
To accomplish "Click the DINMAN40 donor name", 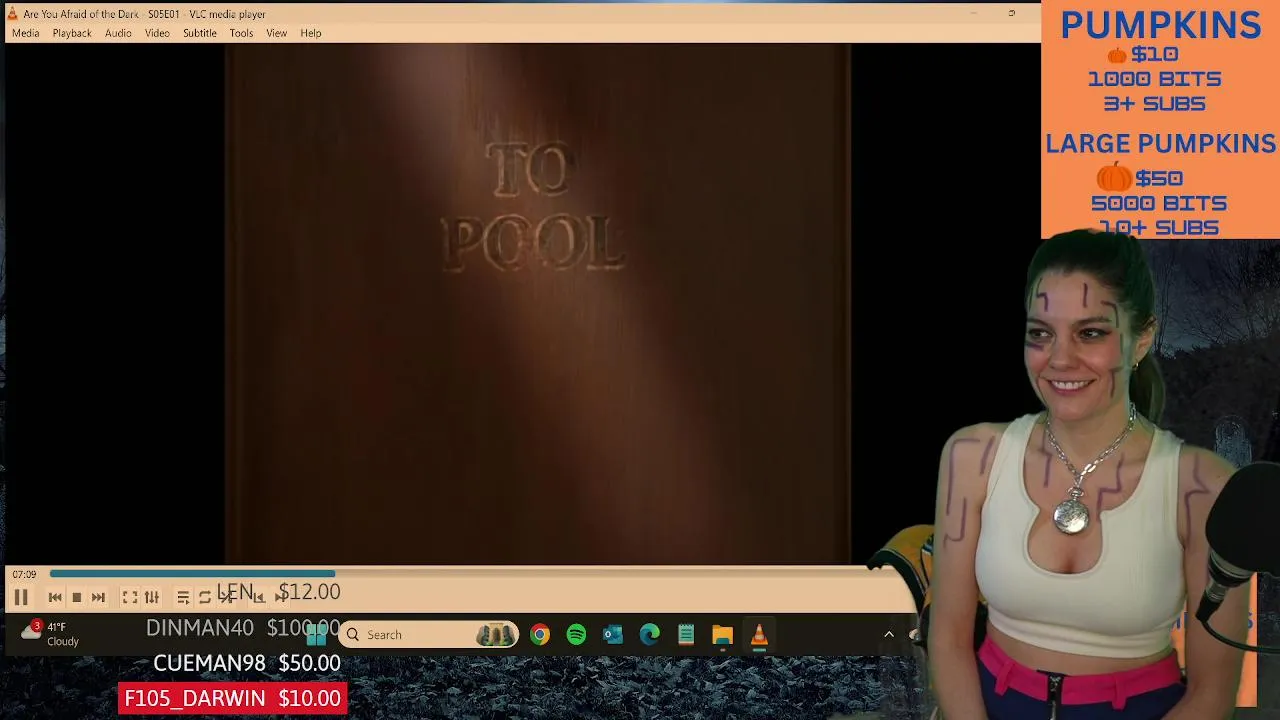I will pos(200,628).
